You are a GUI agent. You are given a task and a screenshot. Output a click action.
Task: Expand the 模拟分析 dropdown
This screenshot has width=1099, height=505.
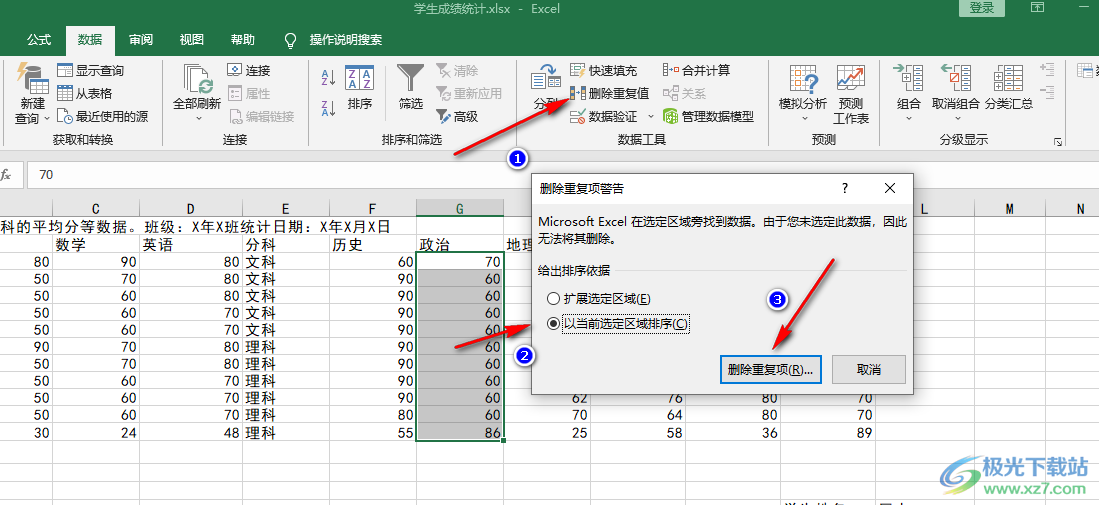click(x=803, y=118)
